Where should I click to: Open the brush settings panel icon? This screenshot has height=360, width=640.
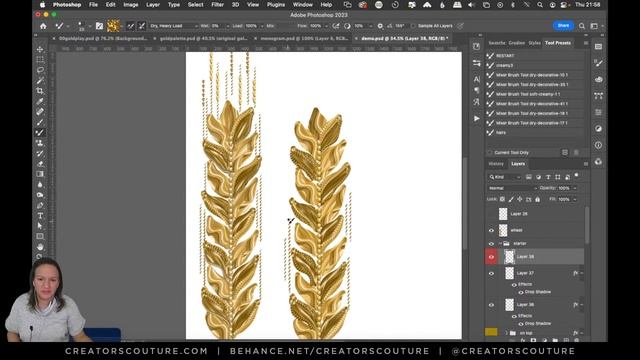point(99,26)
